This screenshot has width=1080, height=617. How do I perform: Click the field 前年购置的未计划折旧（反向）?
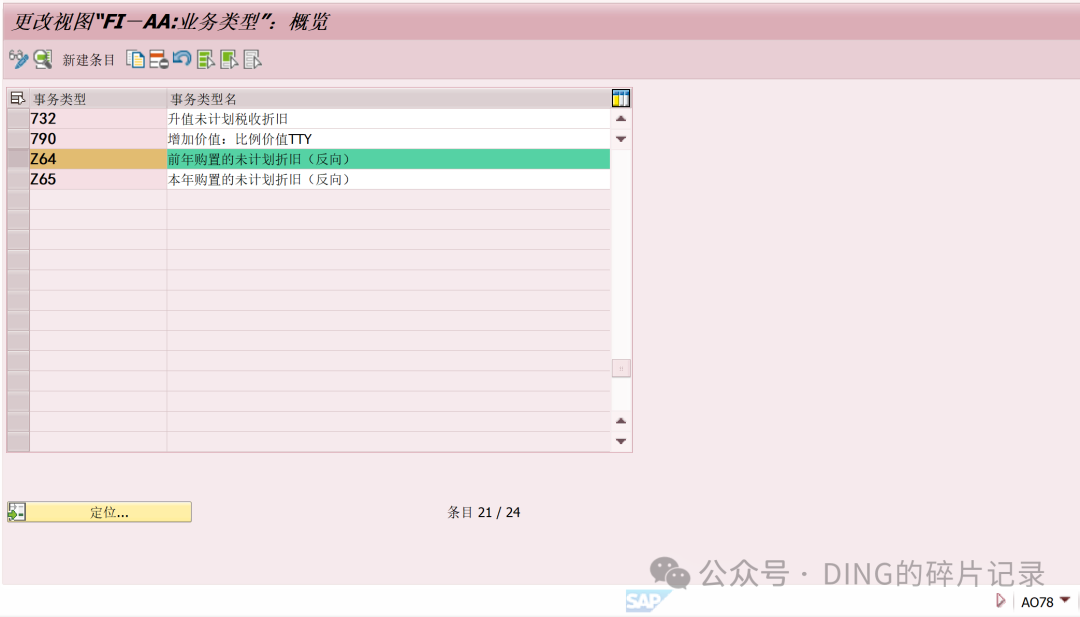(388, 159)
